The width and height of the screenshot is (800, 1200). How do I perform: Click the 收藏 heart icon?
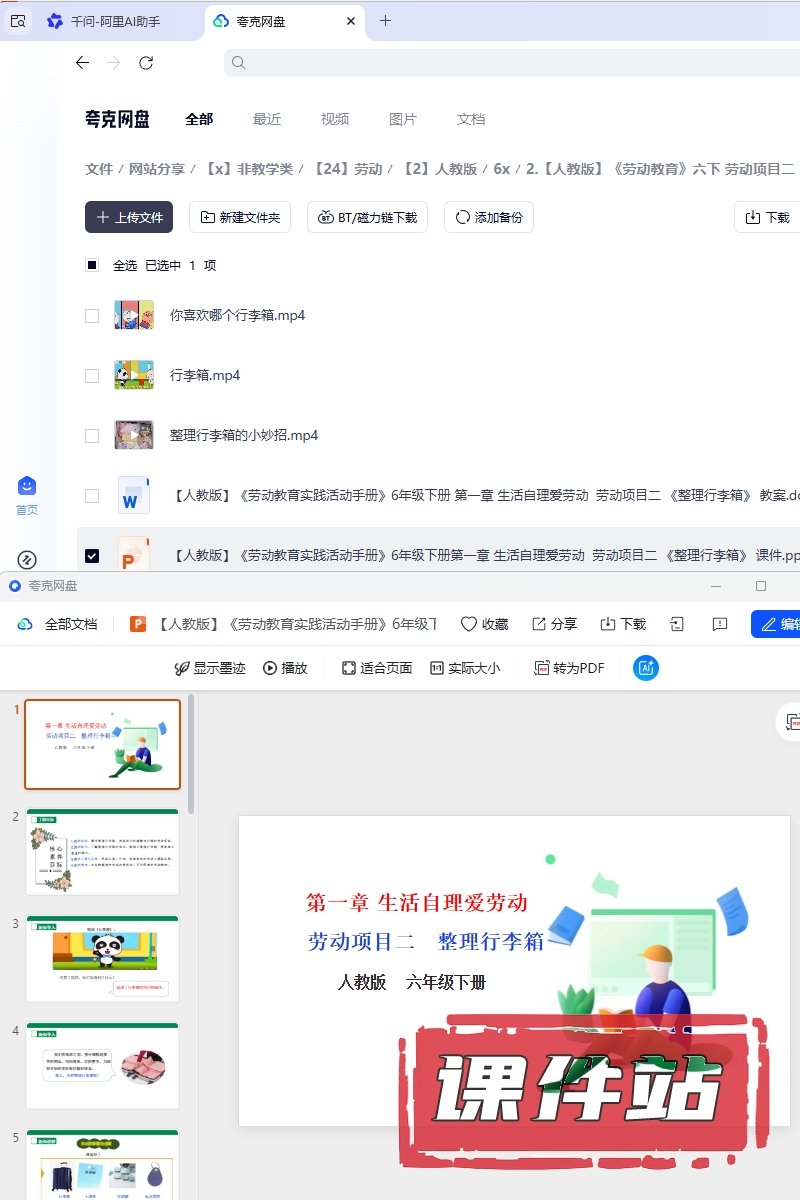pyautogui.click(x=484, y=624)
